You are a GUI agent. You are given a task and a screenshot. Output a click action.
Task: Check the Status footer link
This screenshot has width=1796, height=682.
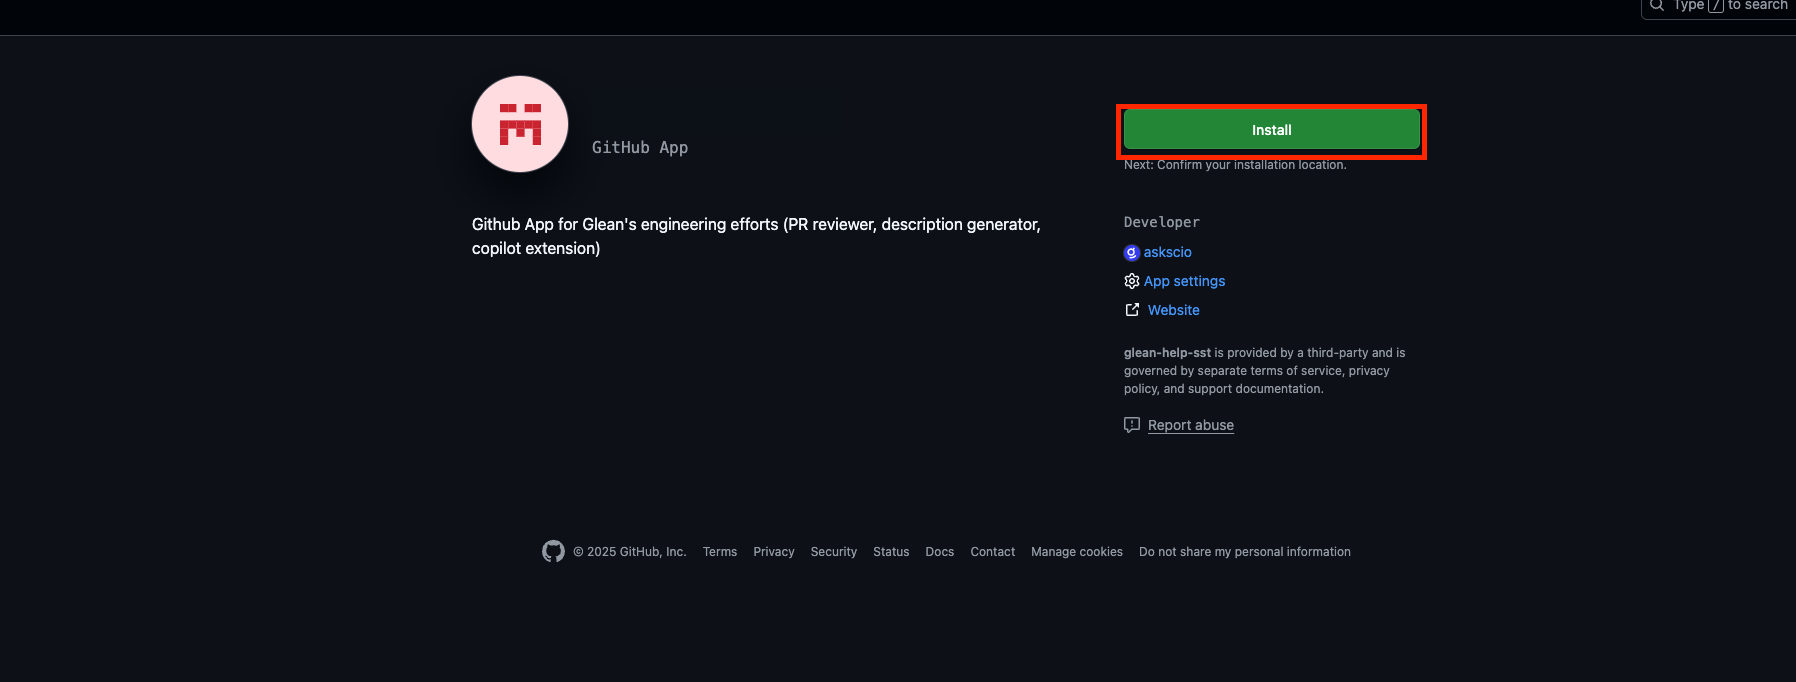coord(890,552)
